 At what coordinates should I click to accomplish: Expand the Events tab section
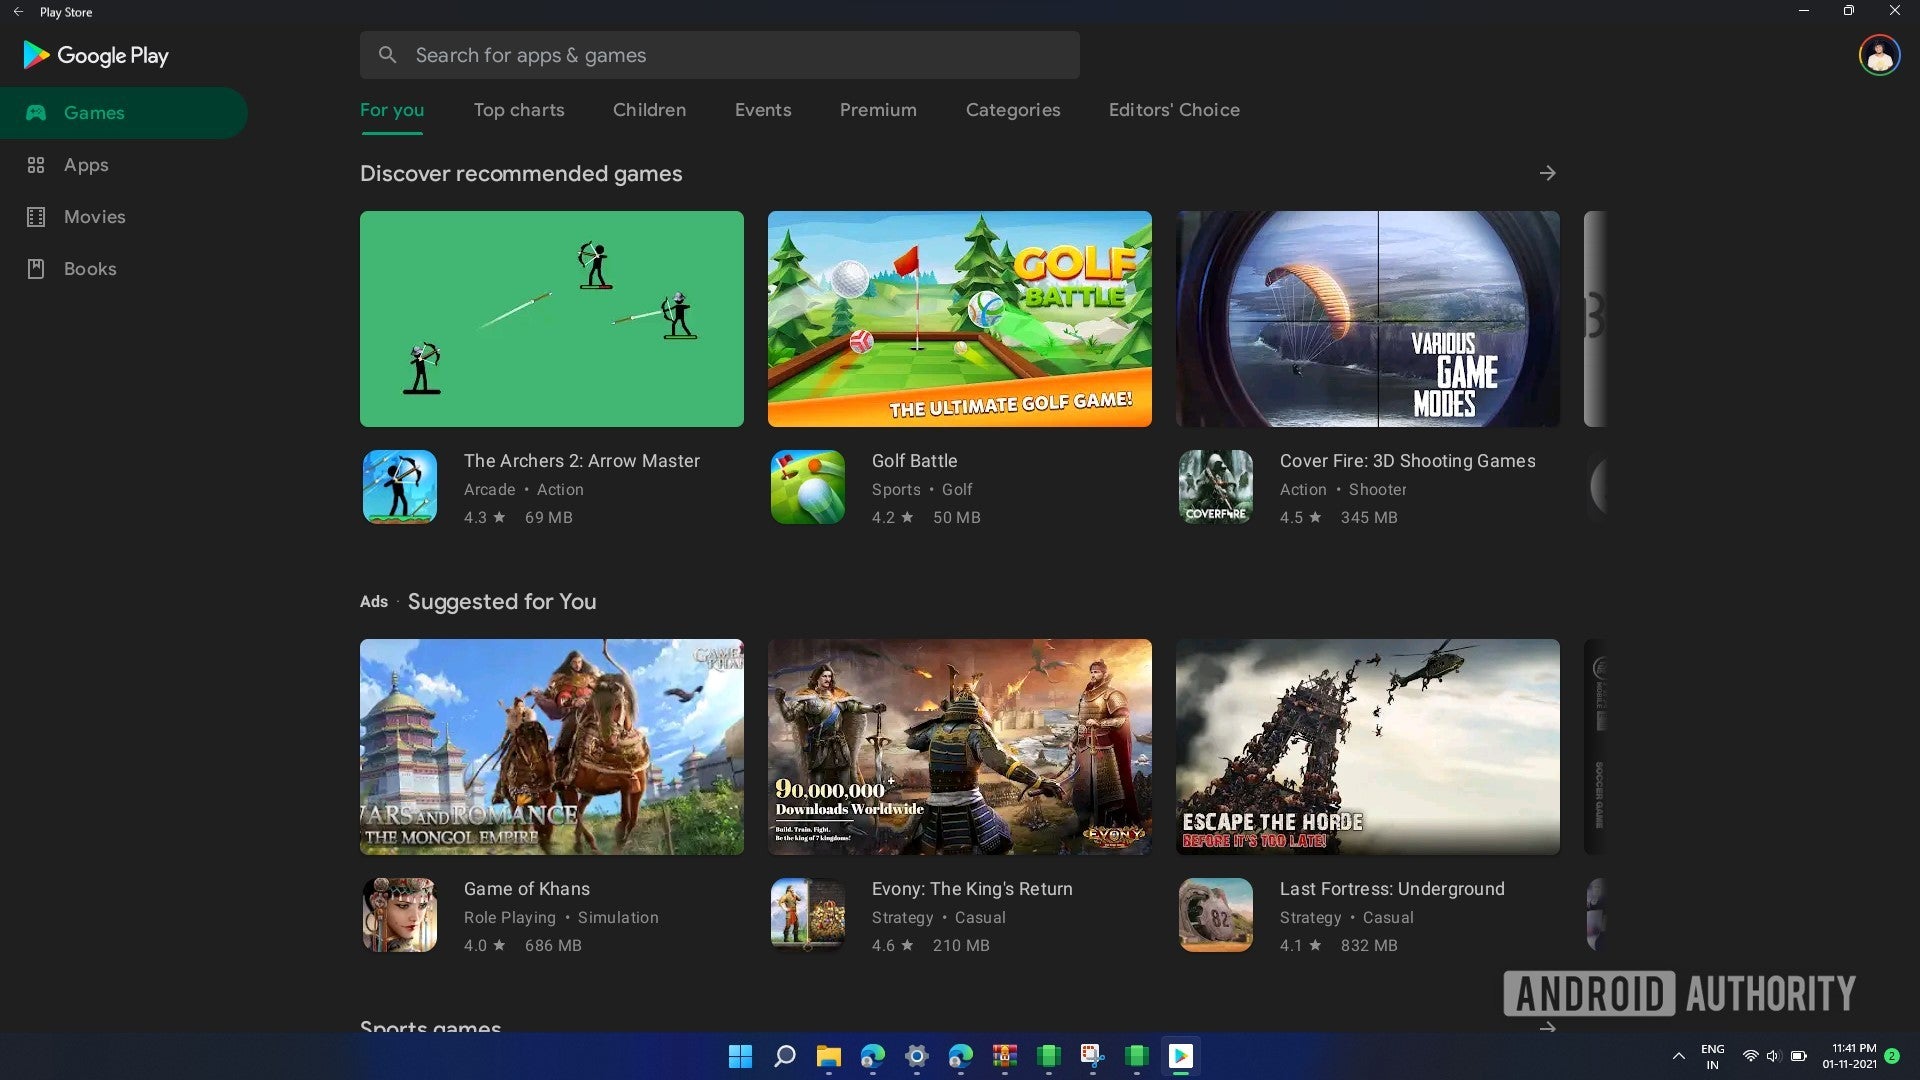[x=764, y=109]
